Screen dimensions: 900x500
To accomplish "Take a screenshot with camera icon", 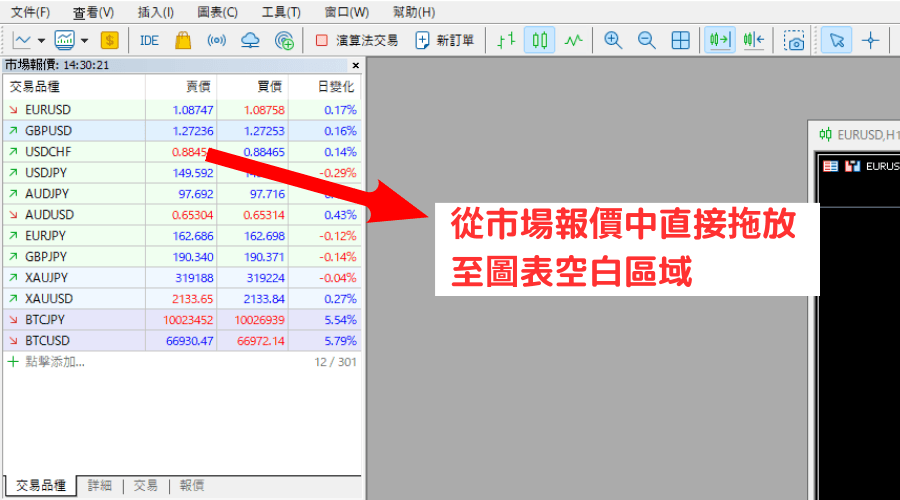I will [794, 41].
